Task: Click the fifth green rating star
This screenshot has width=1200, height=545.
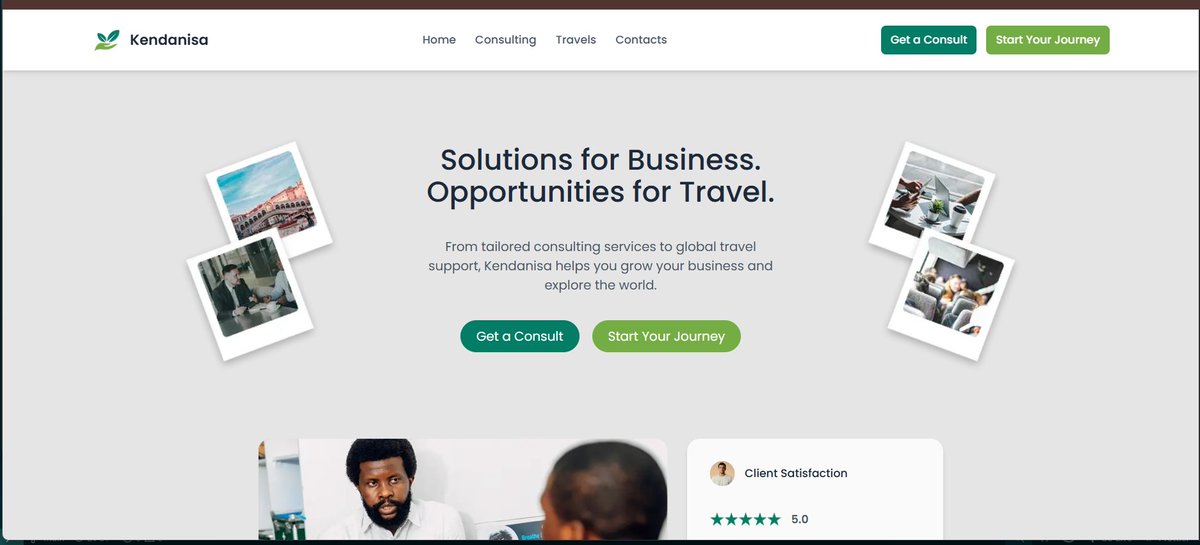Action: [x=774, y=519]
